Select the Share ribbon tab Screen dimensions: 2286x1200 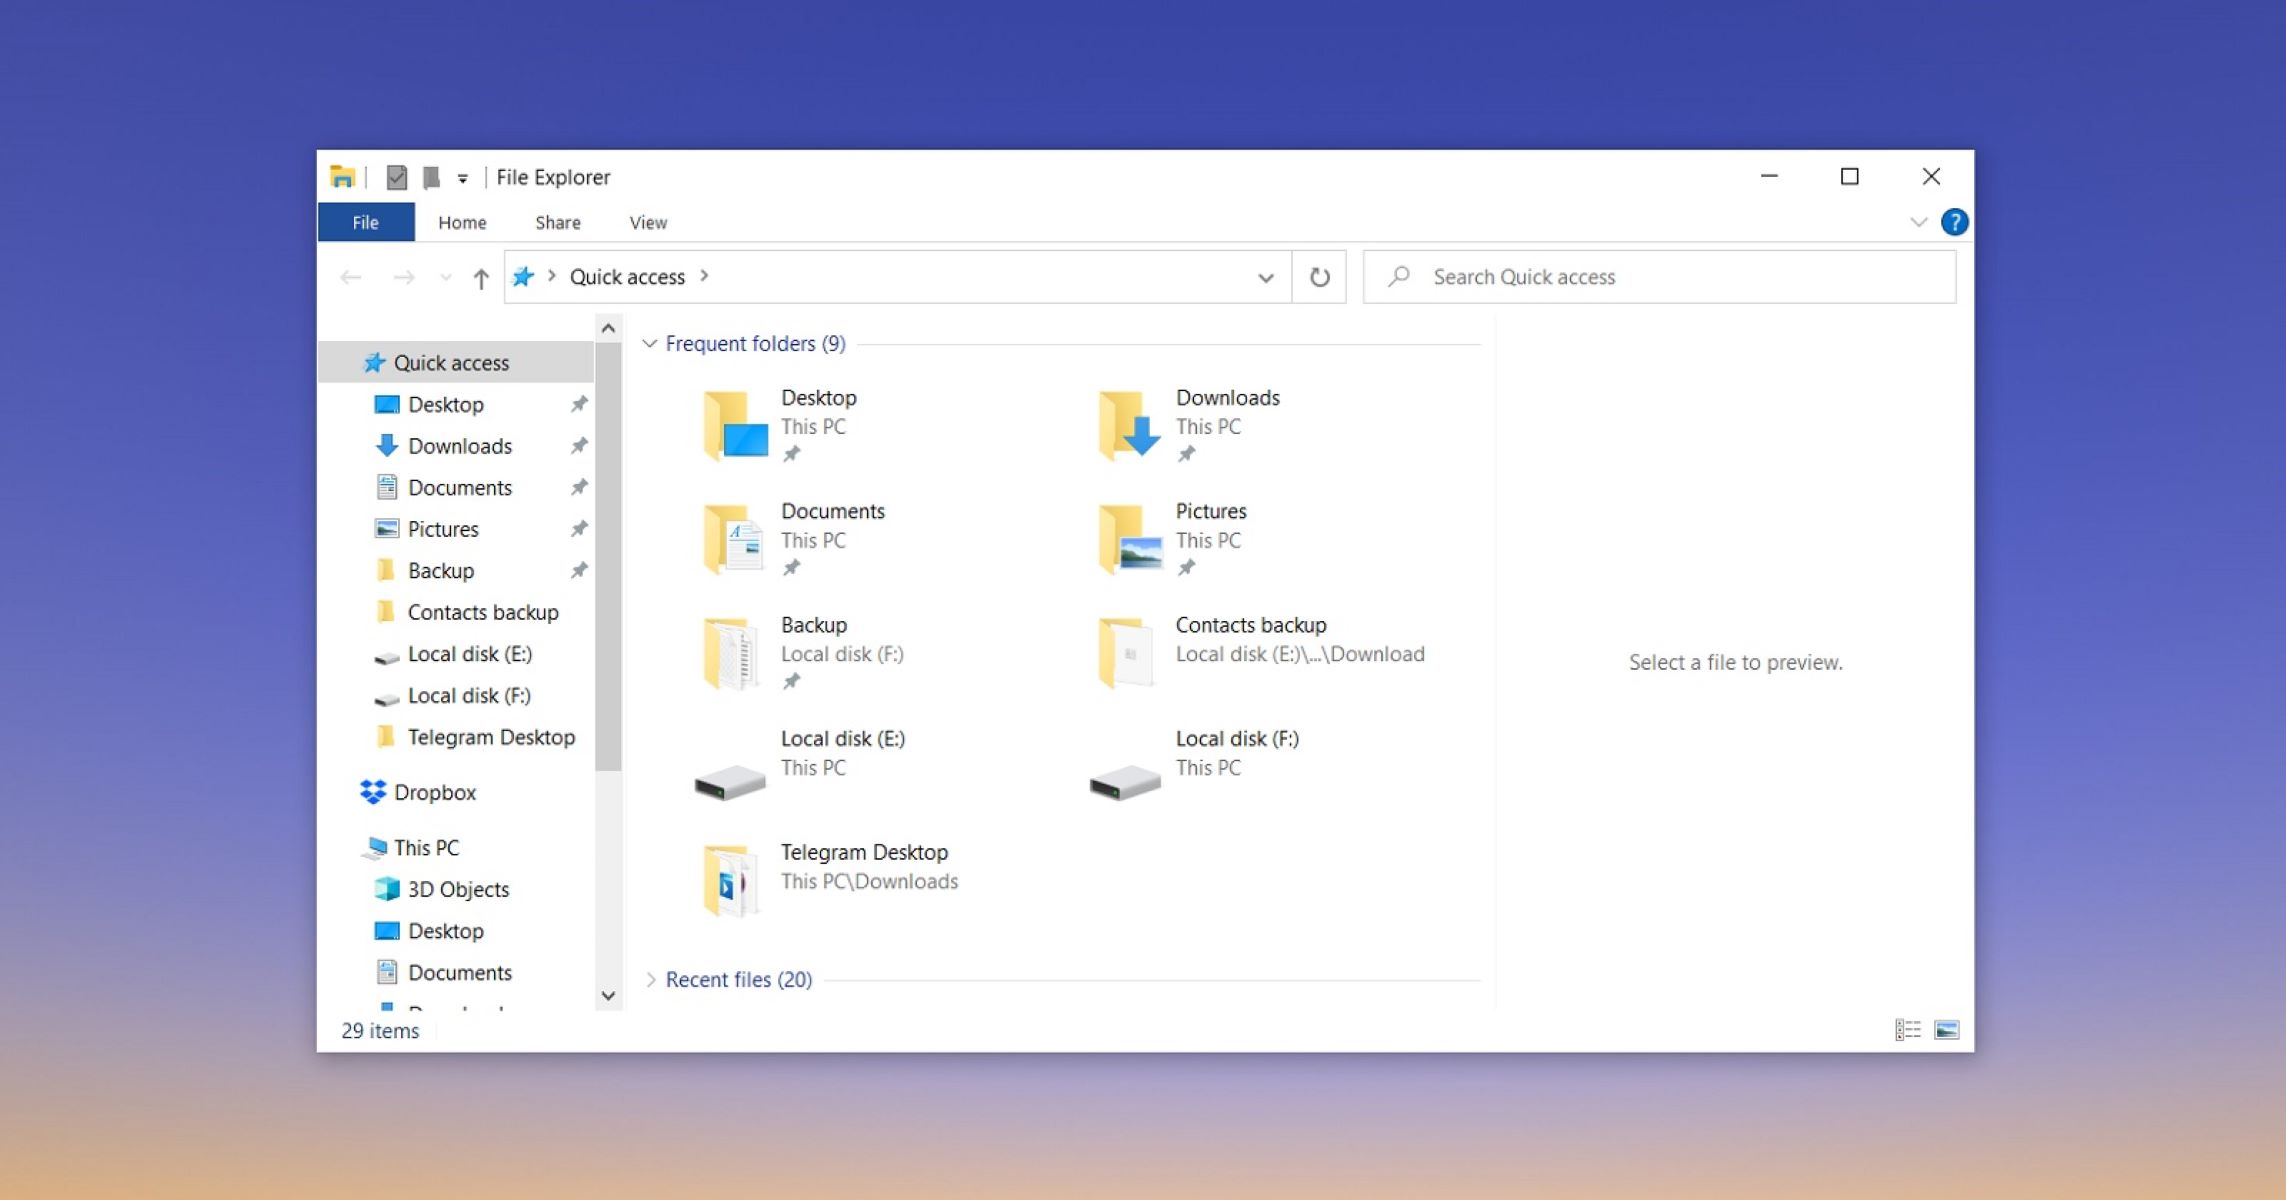tap(556, 222)
